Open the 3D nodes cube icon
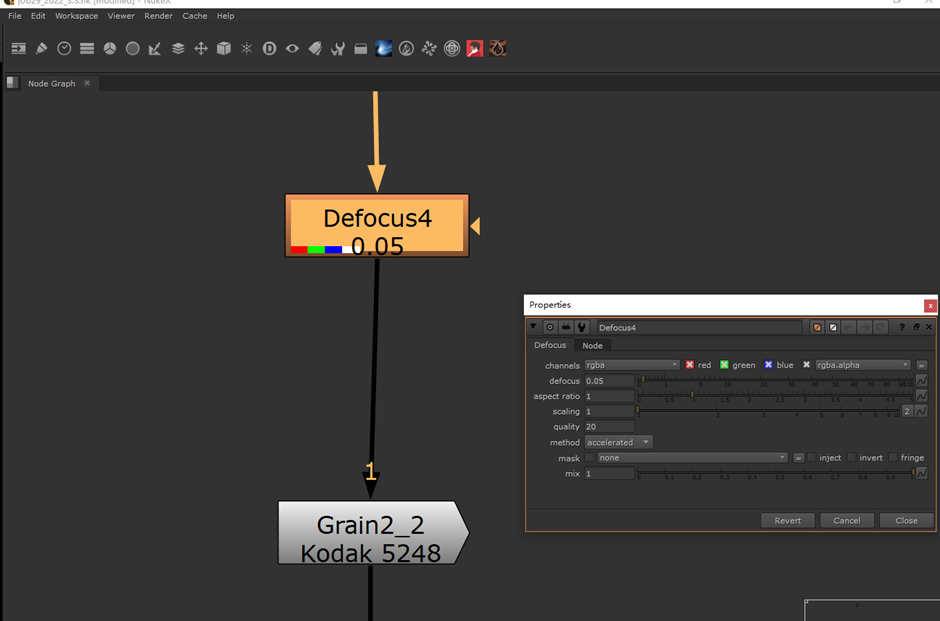940x621 pixels. point(224,48)
